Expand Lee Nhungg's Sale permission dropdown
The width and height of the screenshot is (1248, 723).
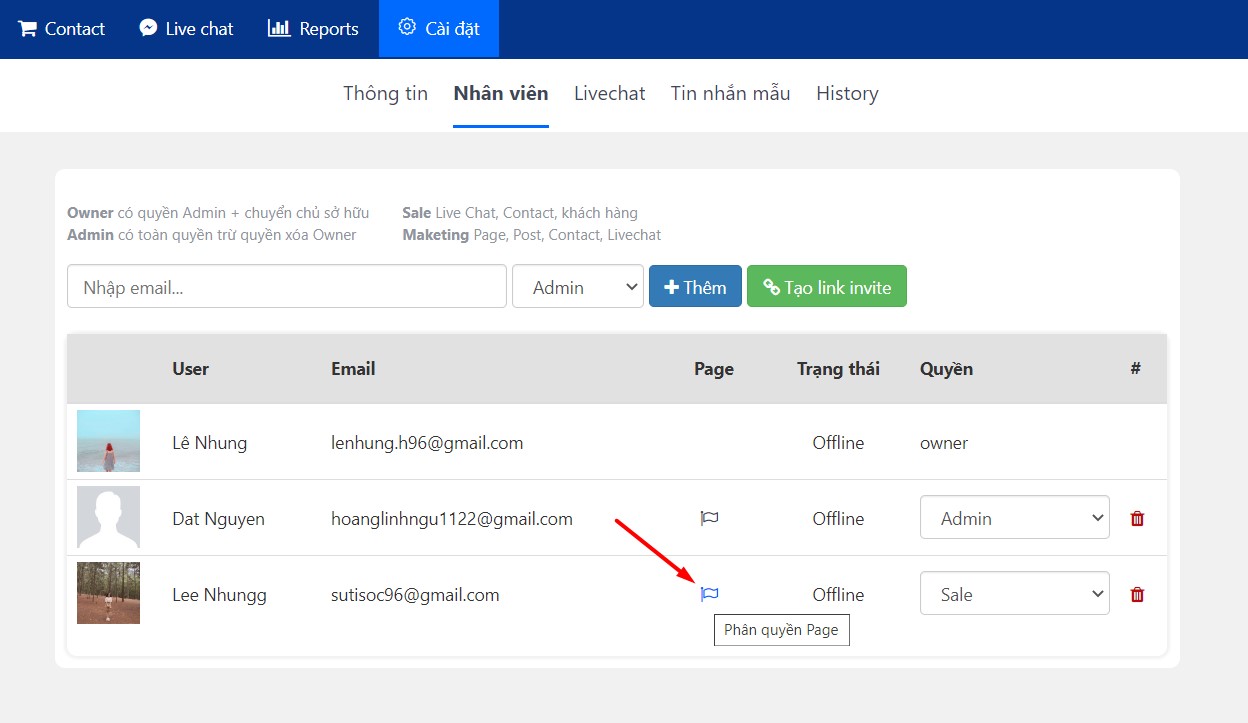(1014, 594)
